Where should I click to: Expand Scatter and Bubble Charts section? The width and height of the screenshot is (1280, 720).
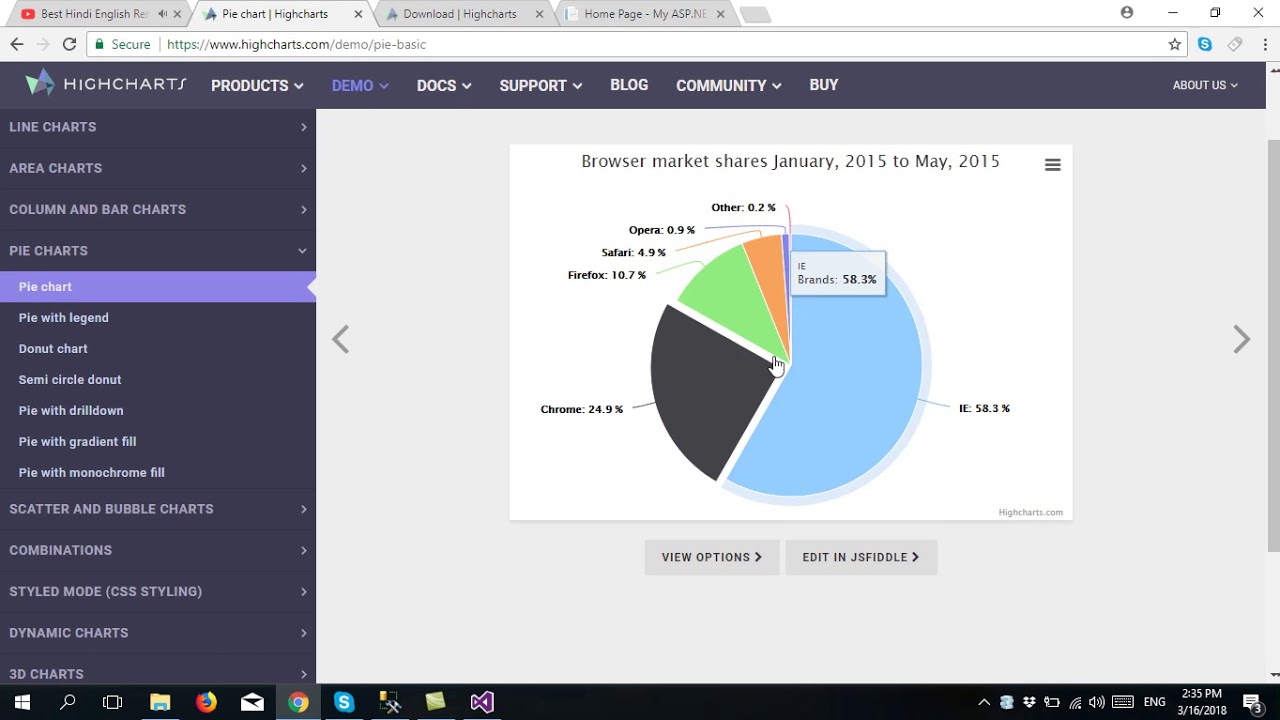pos(158,509)
